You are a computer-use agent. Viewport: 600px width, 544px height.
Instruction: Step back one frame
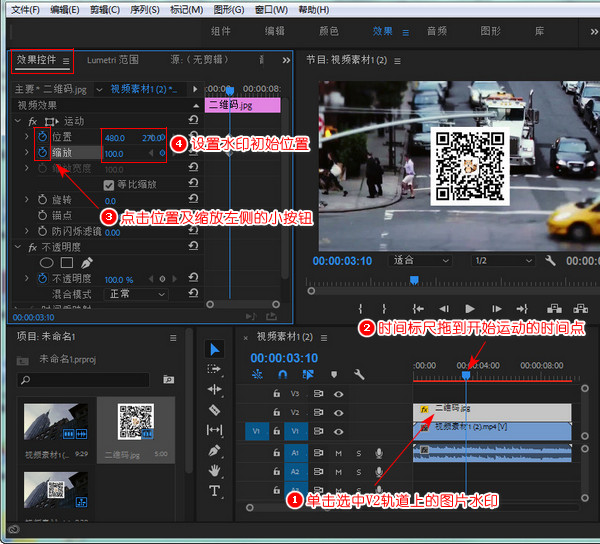[444, 308]
